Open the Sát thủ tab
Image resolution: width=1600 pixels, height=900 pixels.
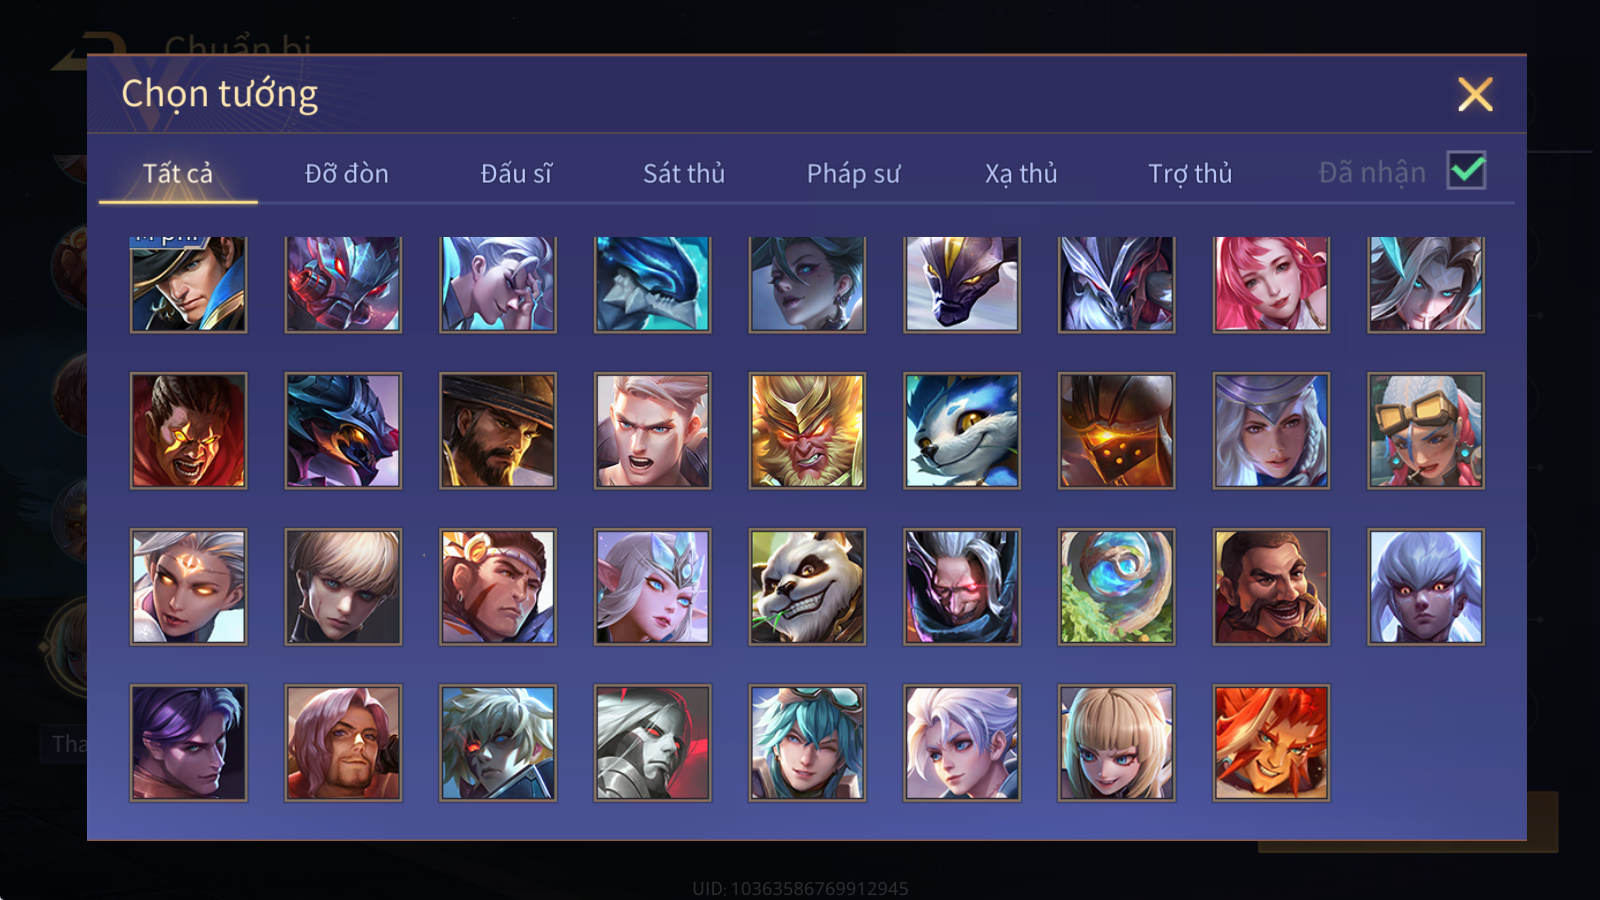tap(684, 173)
